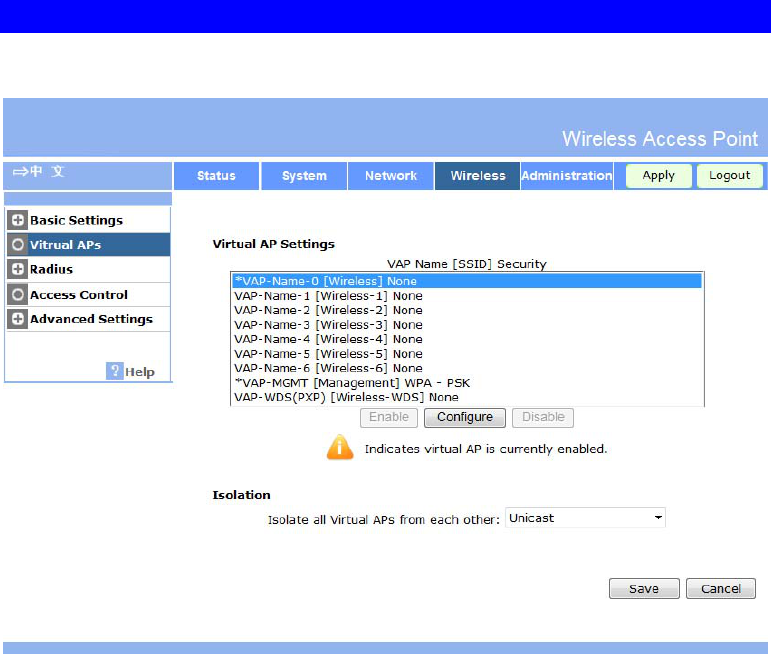Select row *VAP-MGMT [Management] WPA - PSK
This screenshot has width=771, height=654.
coord(467,383)
